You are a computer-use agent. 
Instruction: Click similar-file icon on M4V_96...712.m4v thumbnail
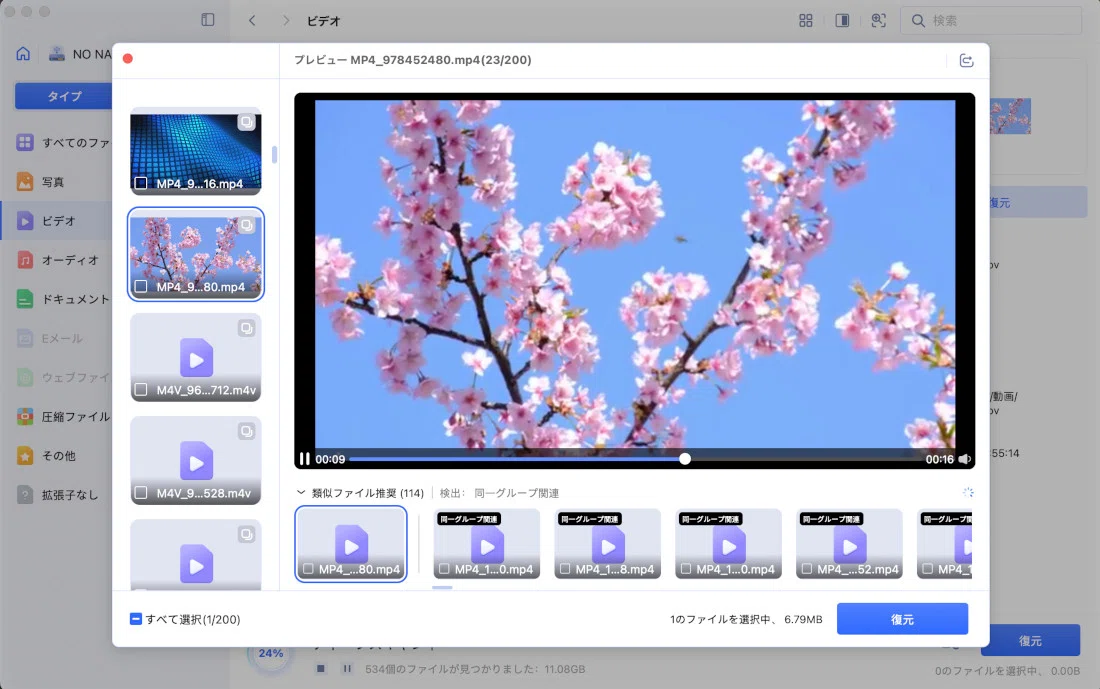click(246, 328)
